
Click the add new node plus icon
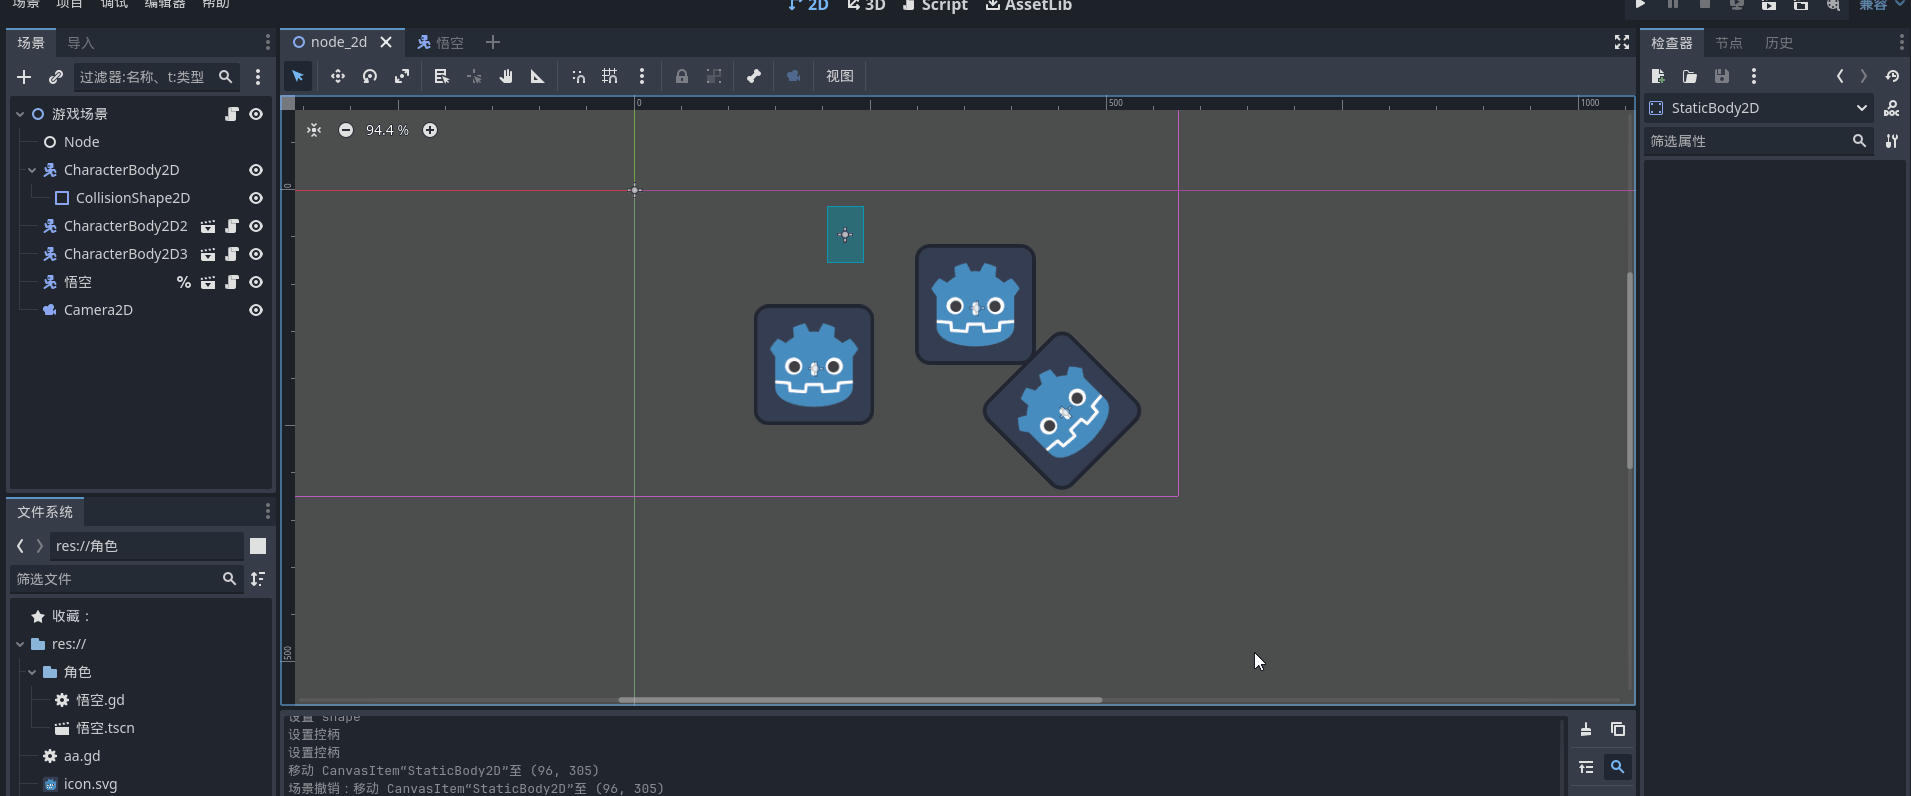24,77
